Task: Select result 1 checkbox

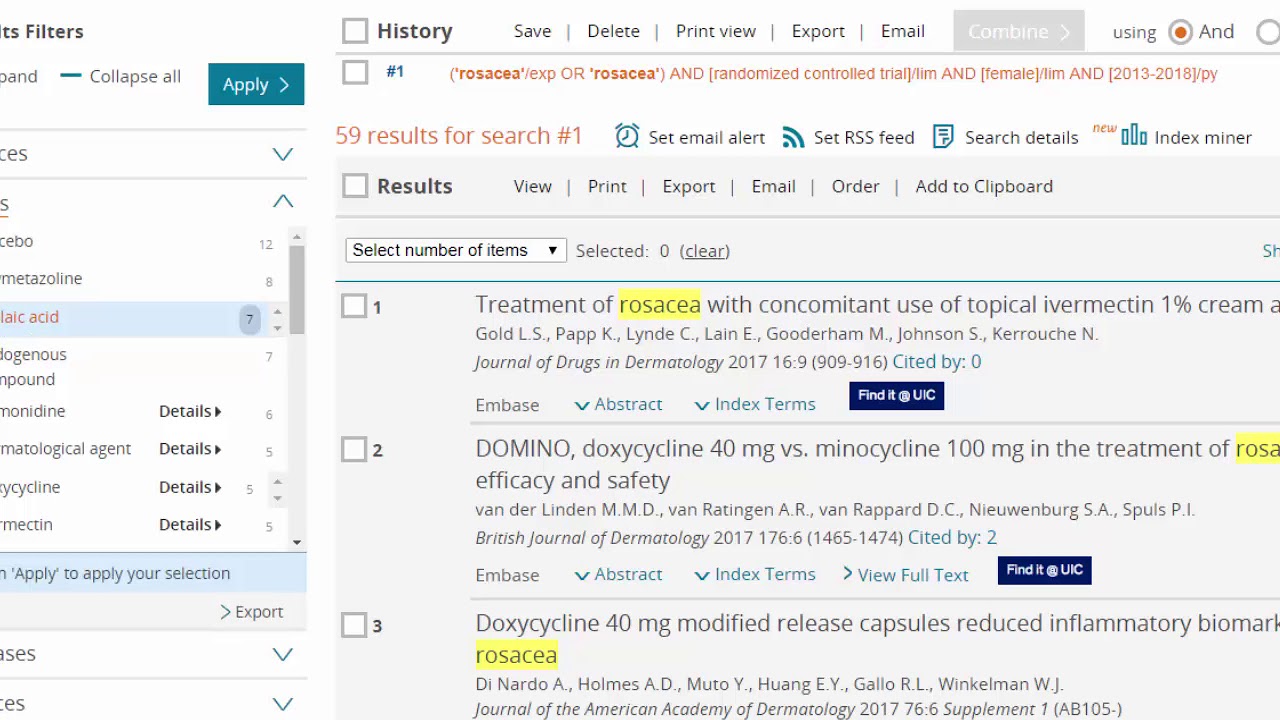Action: click(x=354, y=306)
